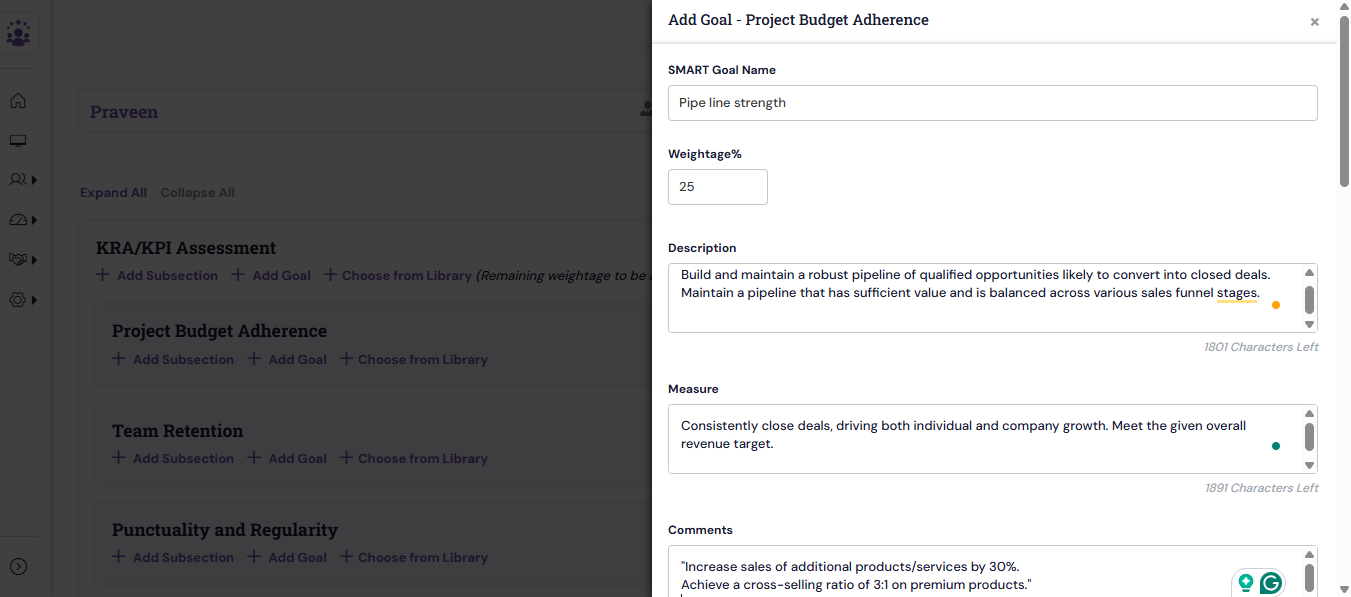
Task: Click Collapse All link
Action: click(197, 193)
